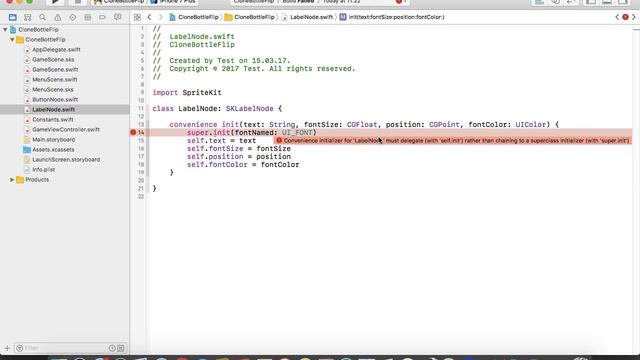Jump to next issue arrow
Image resolution: width=640 pixels, height=360 pixels.
point(634,17)
